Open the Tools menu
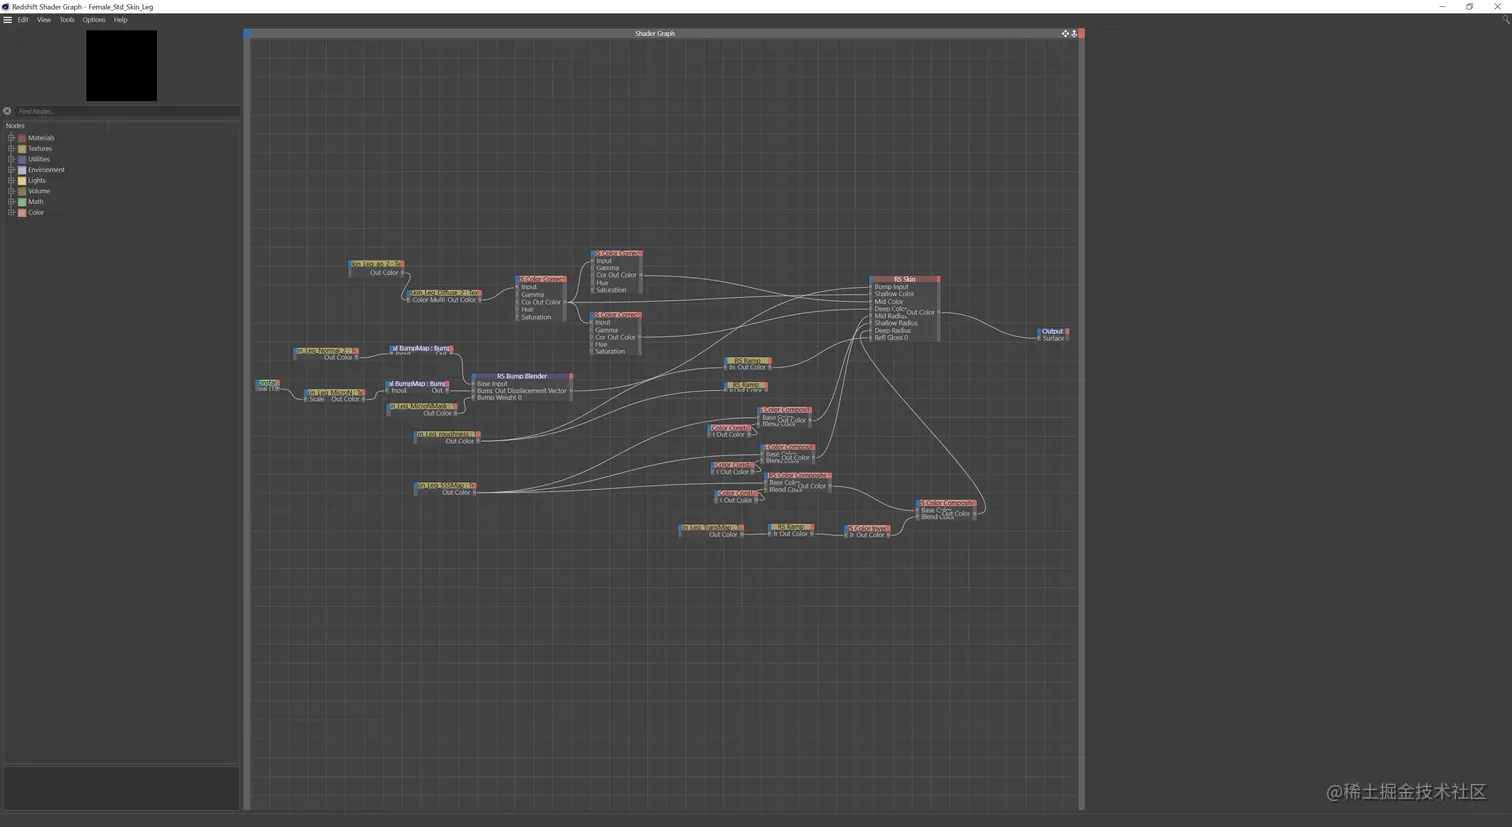The height and width of the screenshot is (827, 1512). click(x=66, y=19)
